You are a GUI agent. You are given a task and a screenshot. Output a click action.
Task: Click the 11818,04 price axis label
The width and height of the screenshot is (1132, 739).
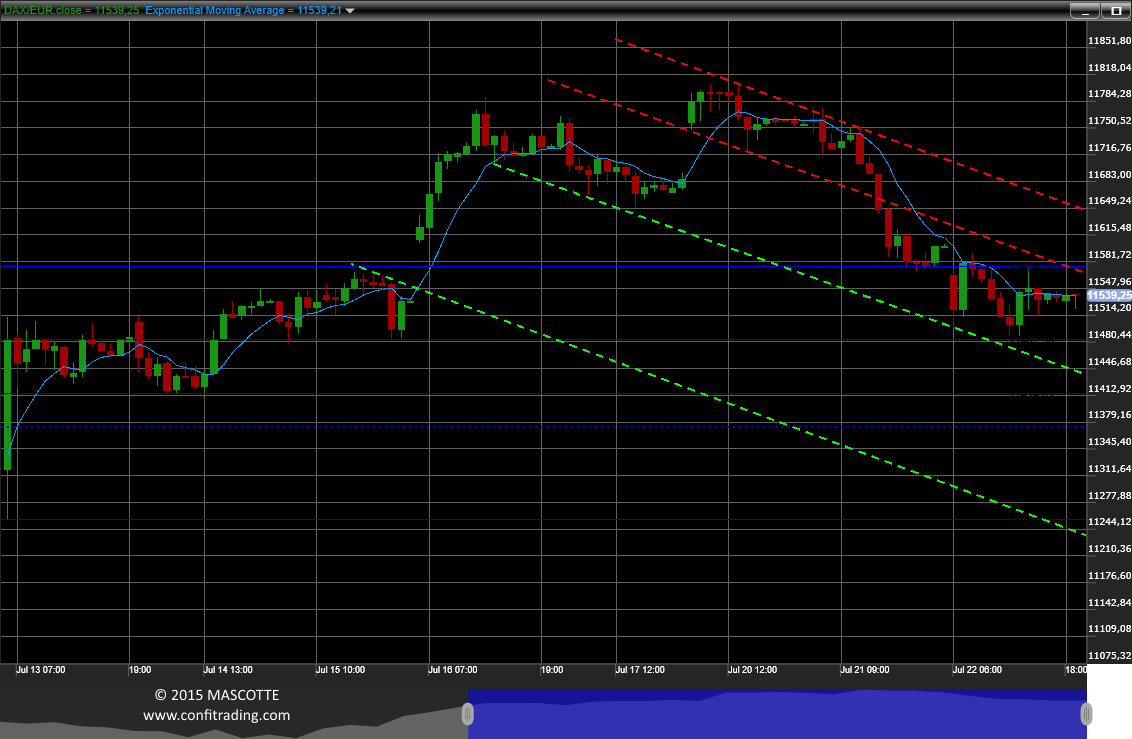1109,68
